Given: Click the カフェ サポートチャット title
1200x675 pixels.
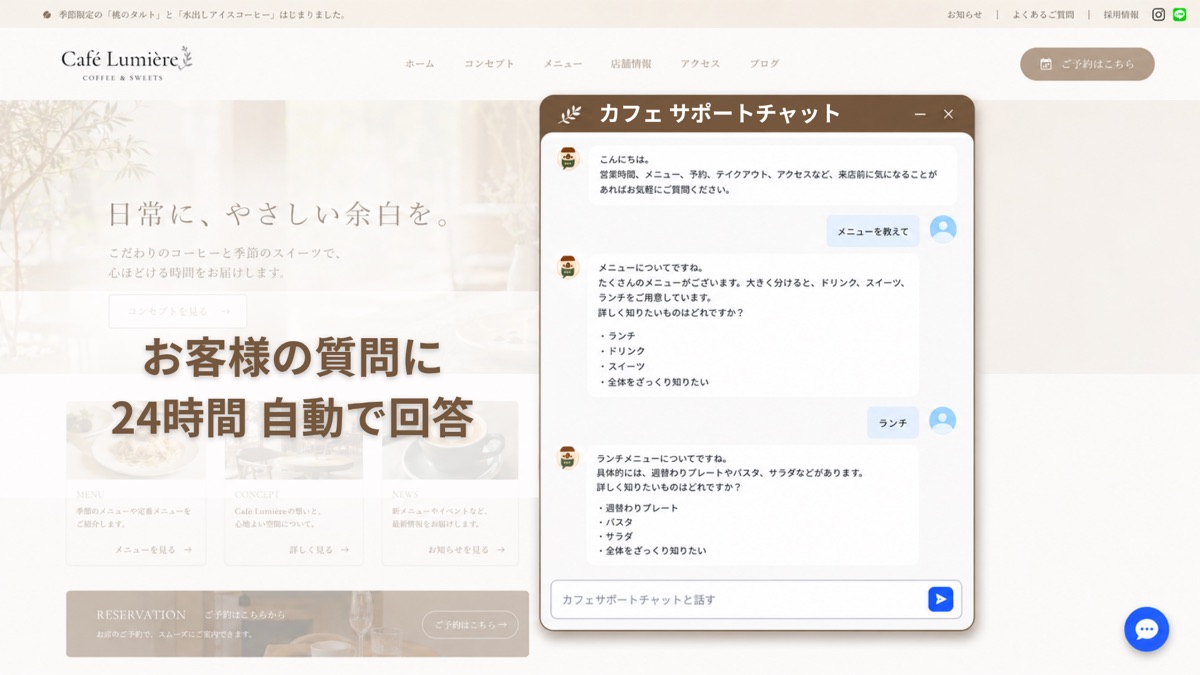Looking at the screenshot, I should [x=720, y=114].
